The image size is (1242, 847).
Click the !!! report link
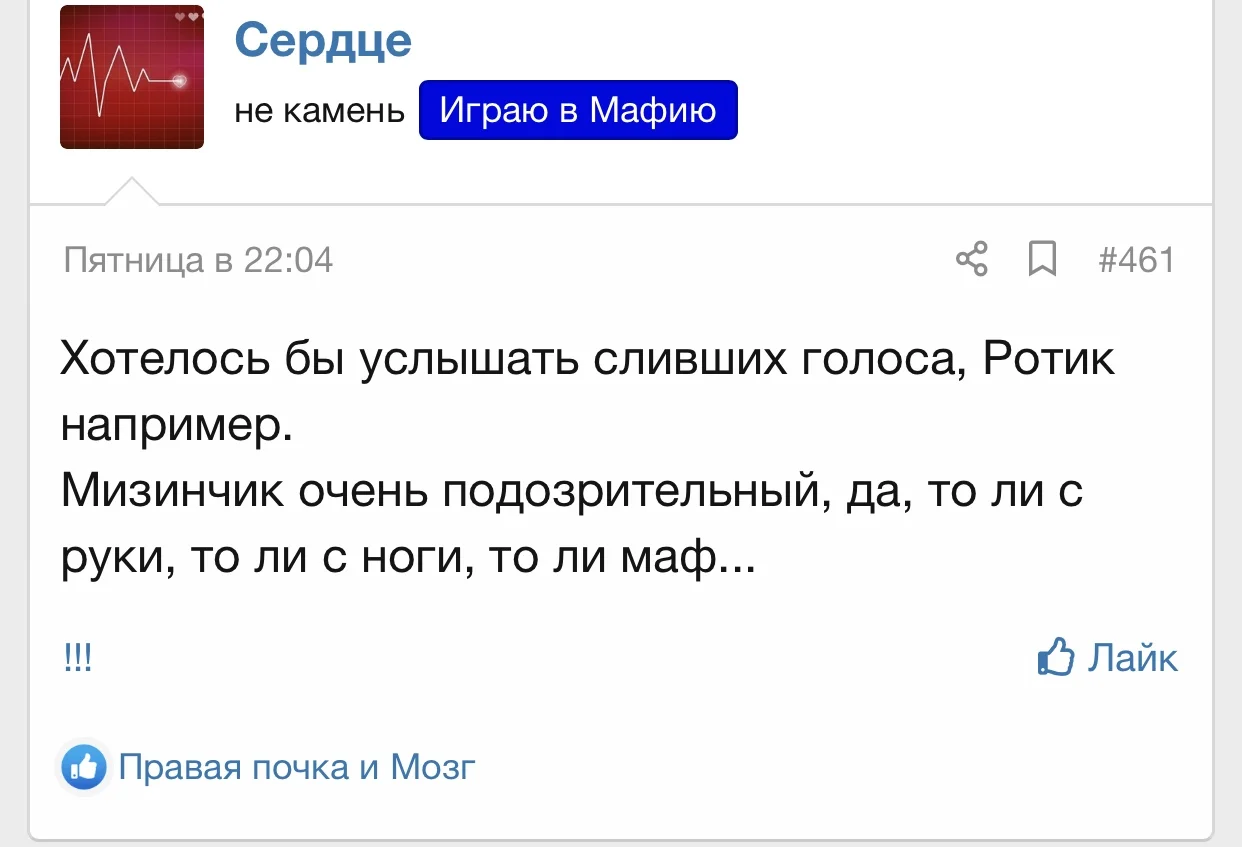[x=77, y=659]
